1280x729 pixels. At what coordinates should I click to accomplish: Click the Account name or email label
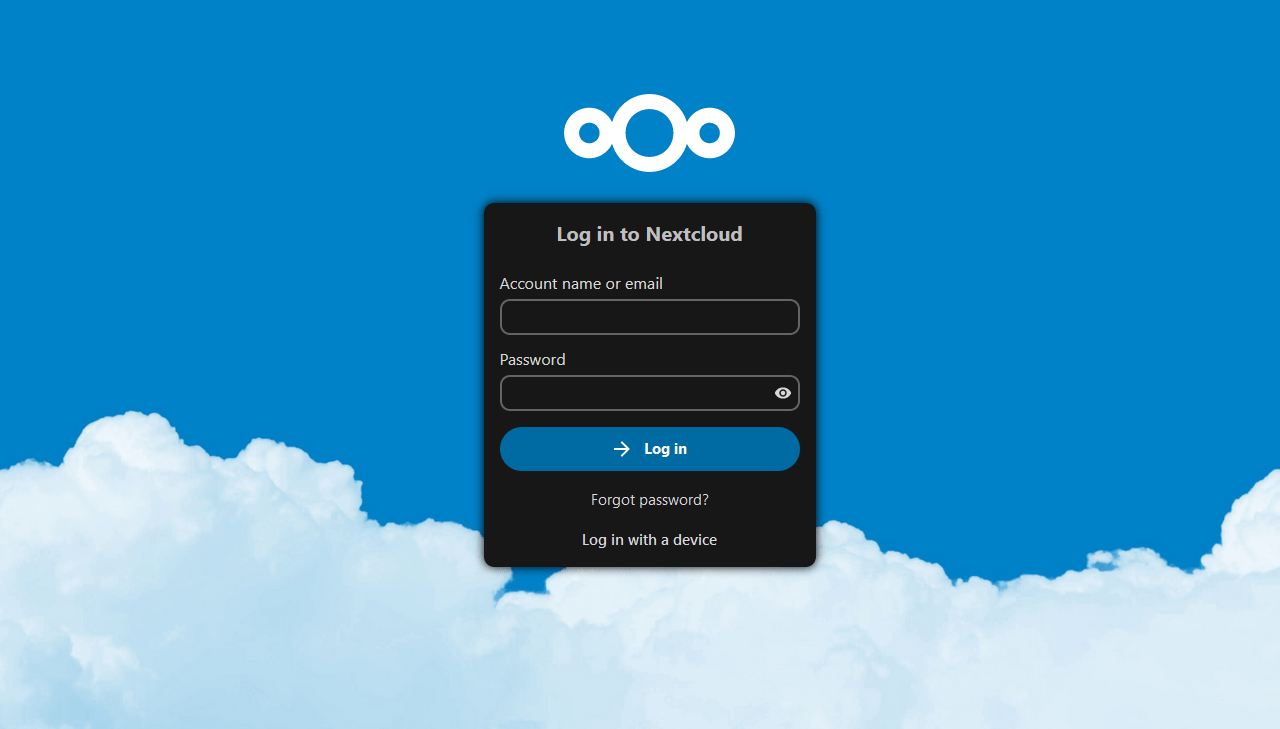click(580, 283)
